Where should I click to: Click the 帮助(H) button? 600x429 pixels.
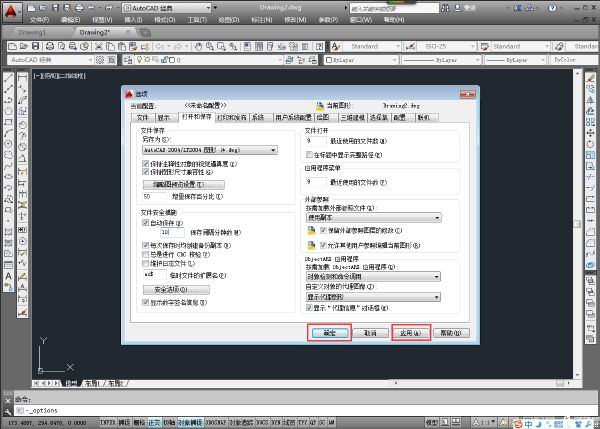(451, 333)
